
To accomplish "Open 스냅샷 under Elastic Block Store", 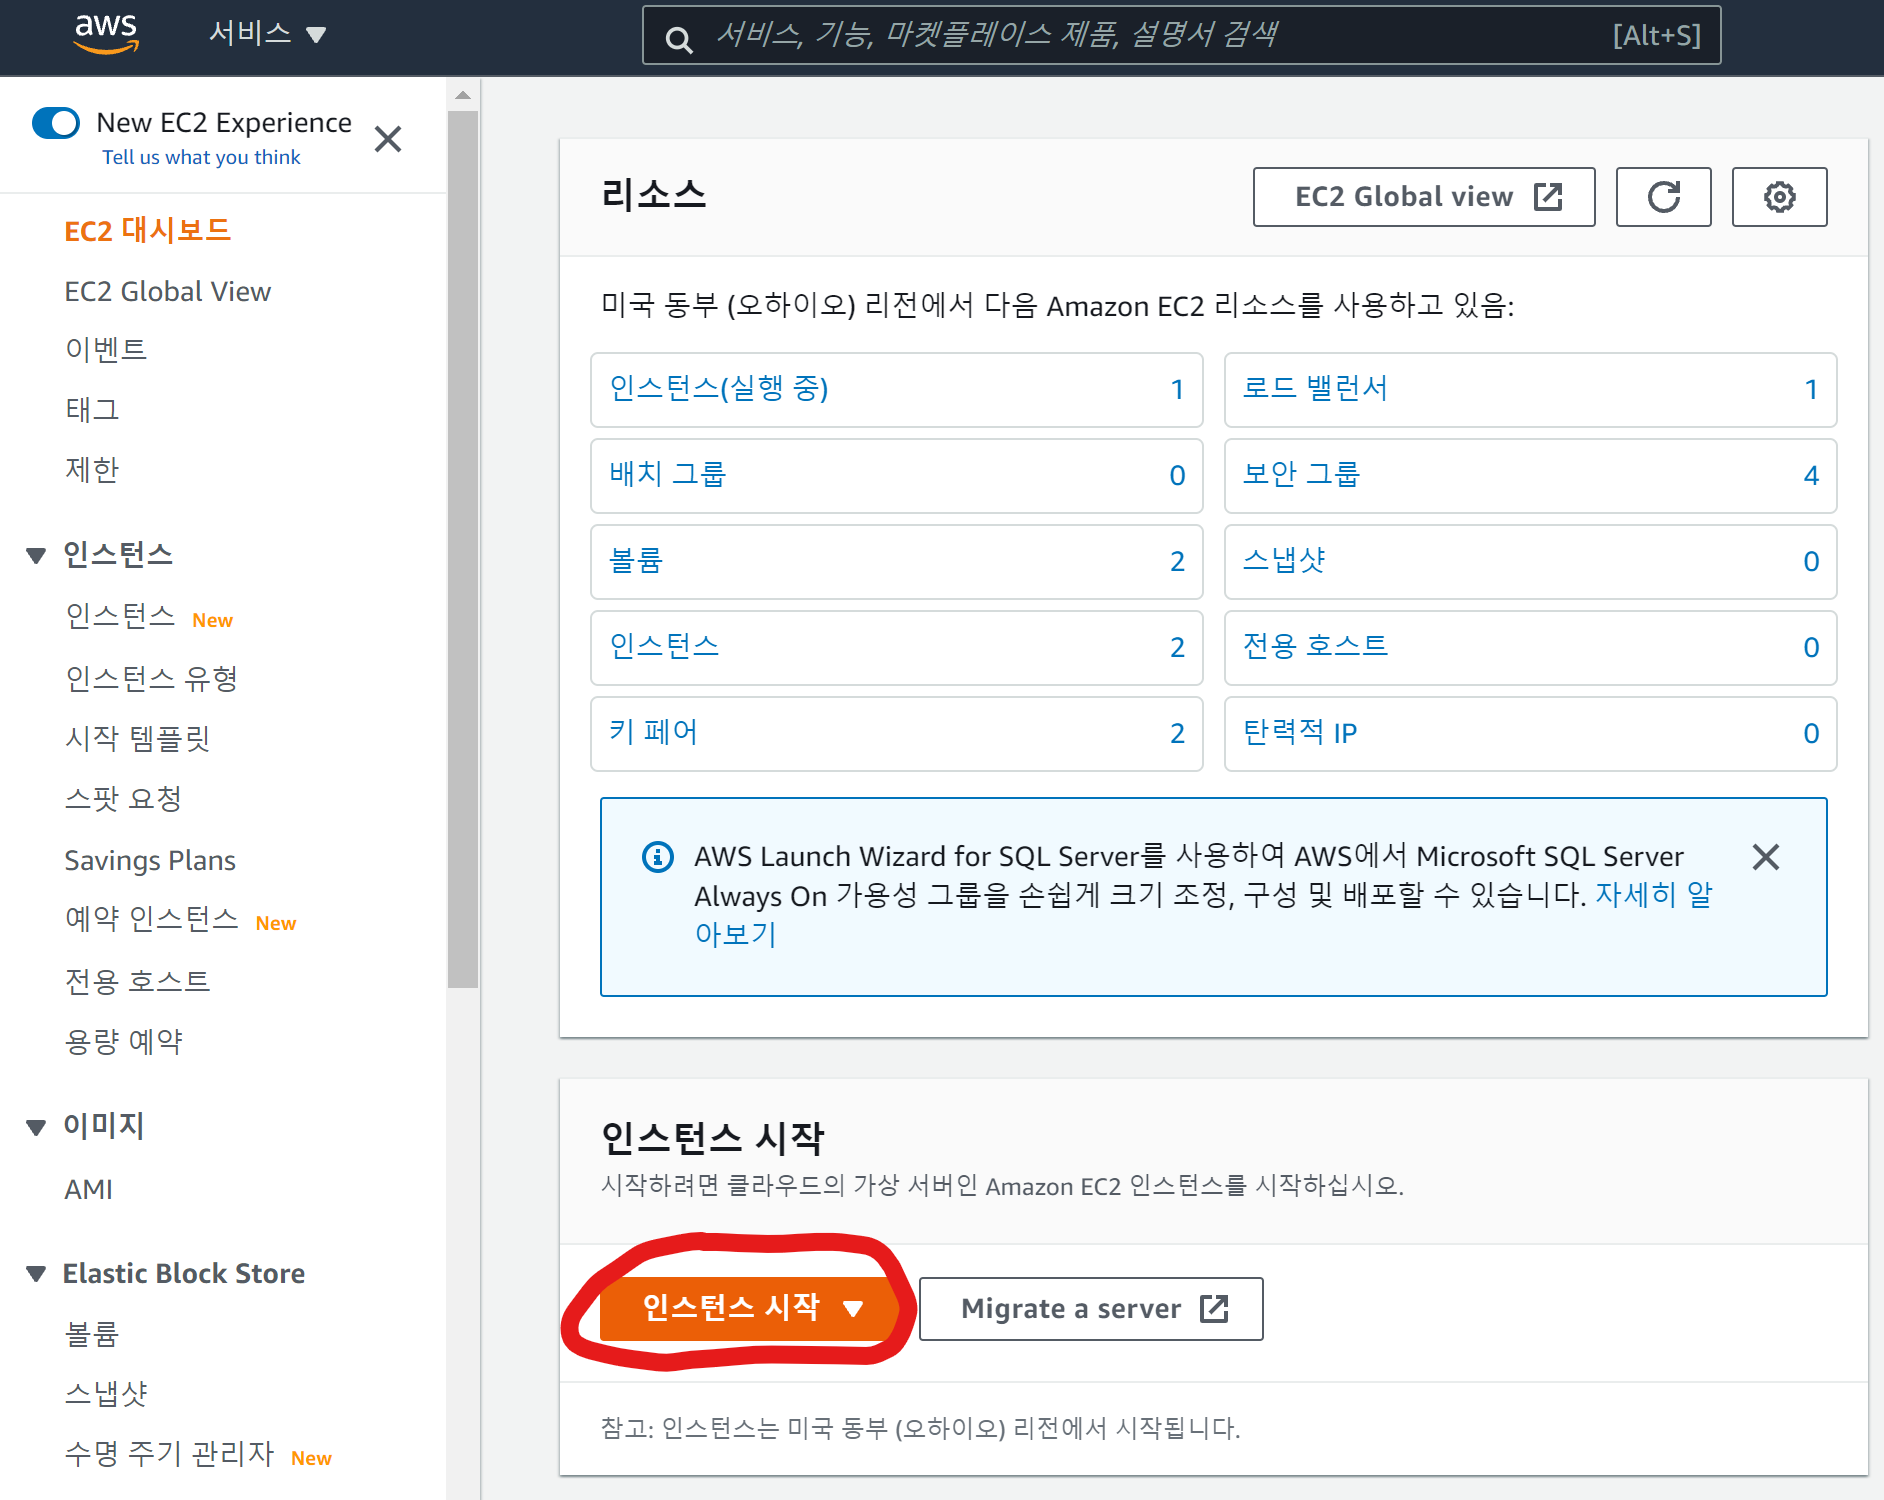I will point(106,1393).
